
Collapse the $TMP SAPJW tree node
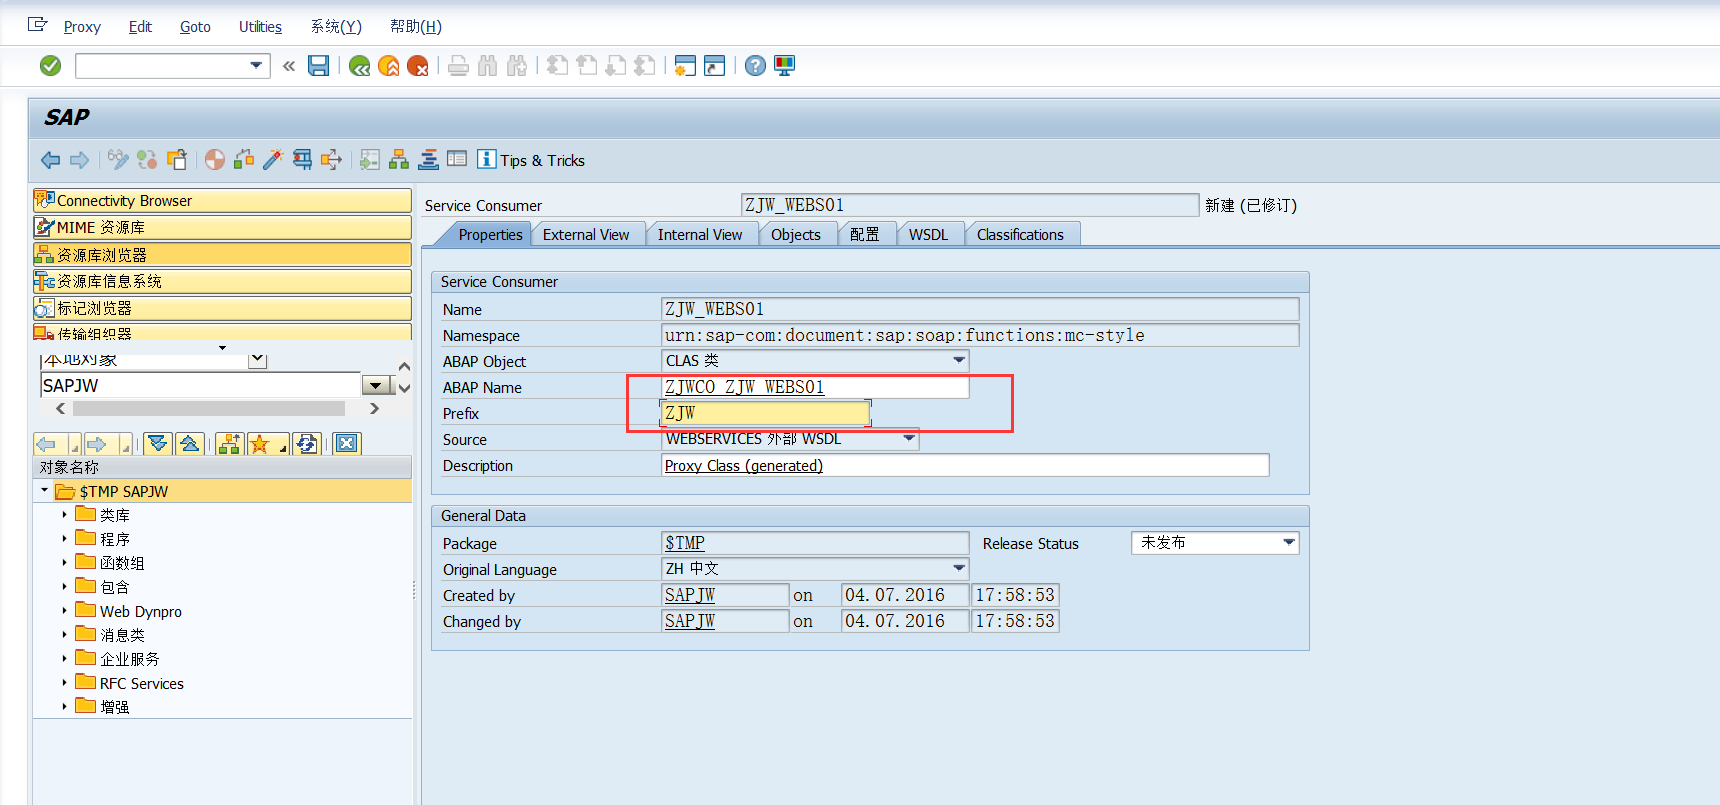tap(44, 491)
